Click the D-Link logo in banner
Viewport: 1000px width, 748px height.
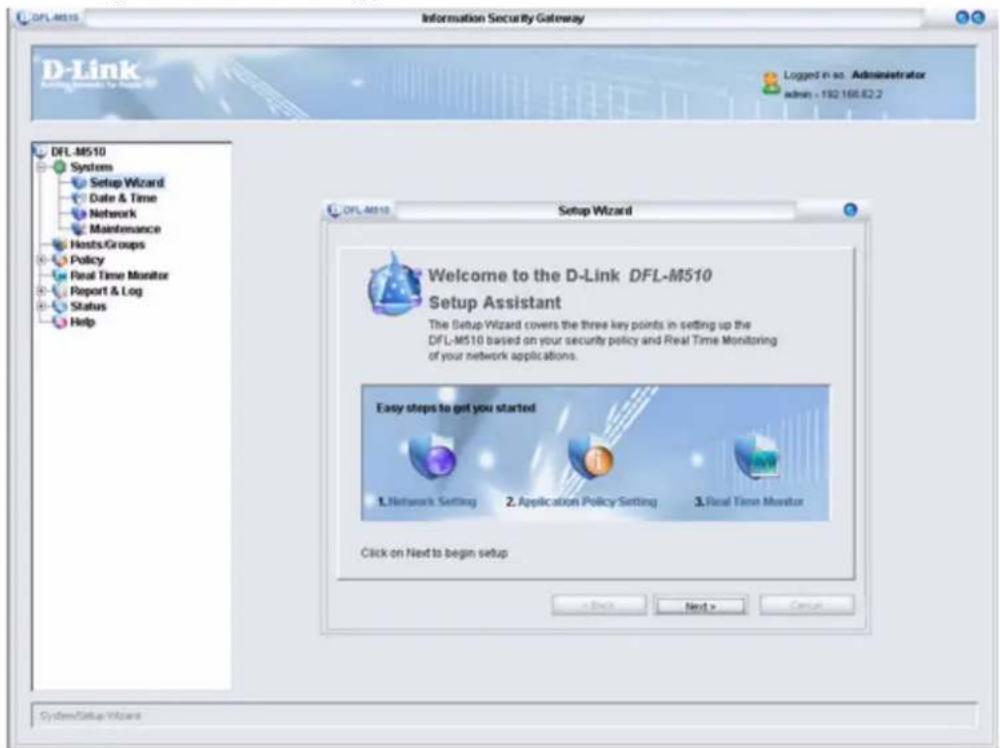coord(91,73)
